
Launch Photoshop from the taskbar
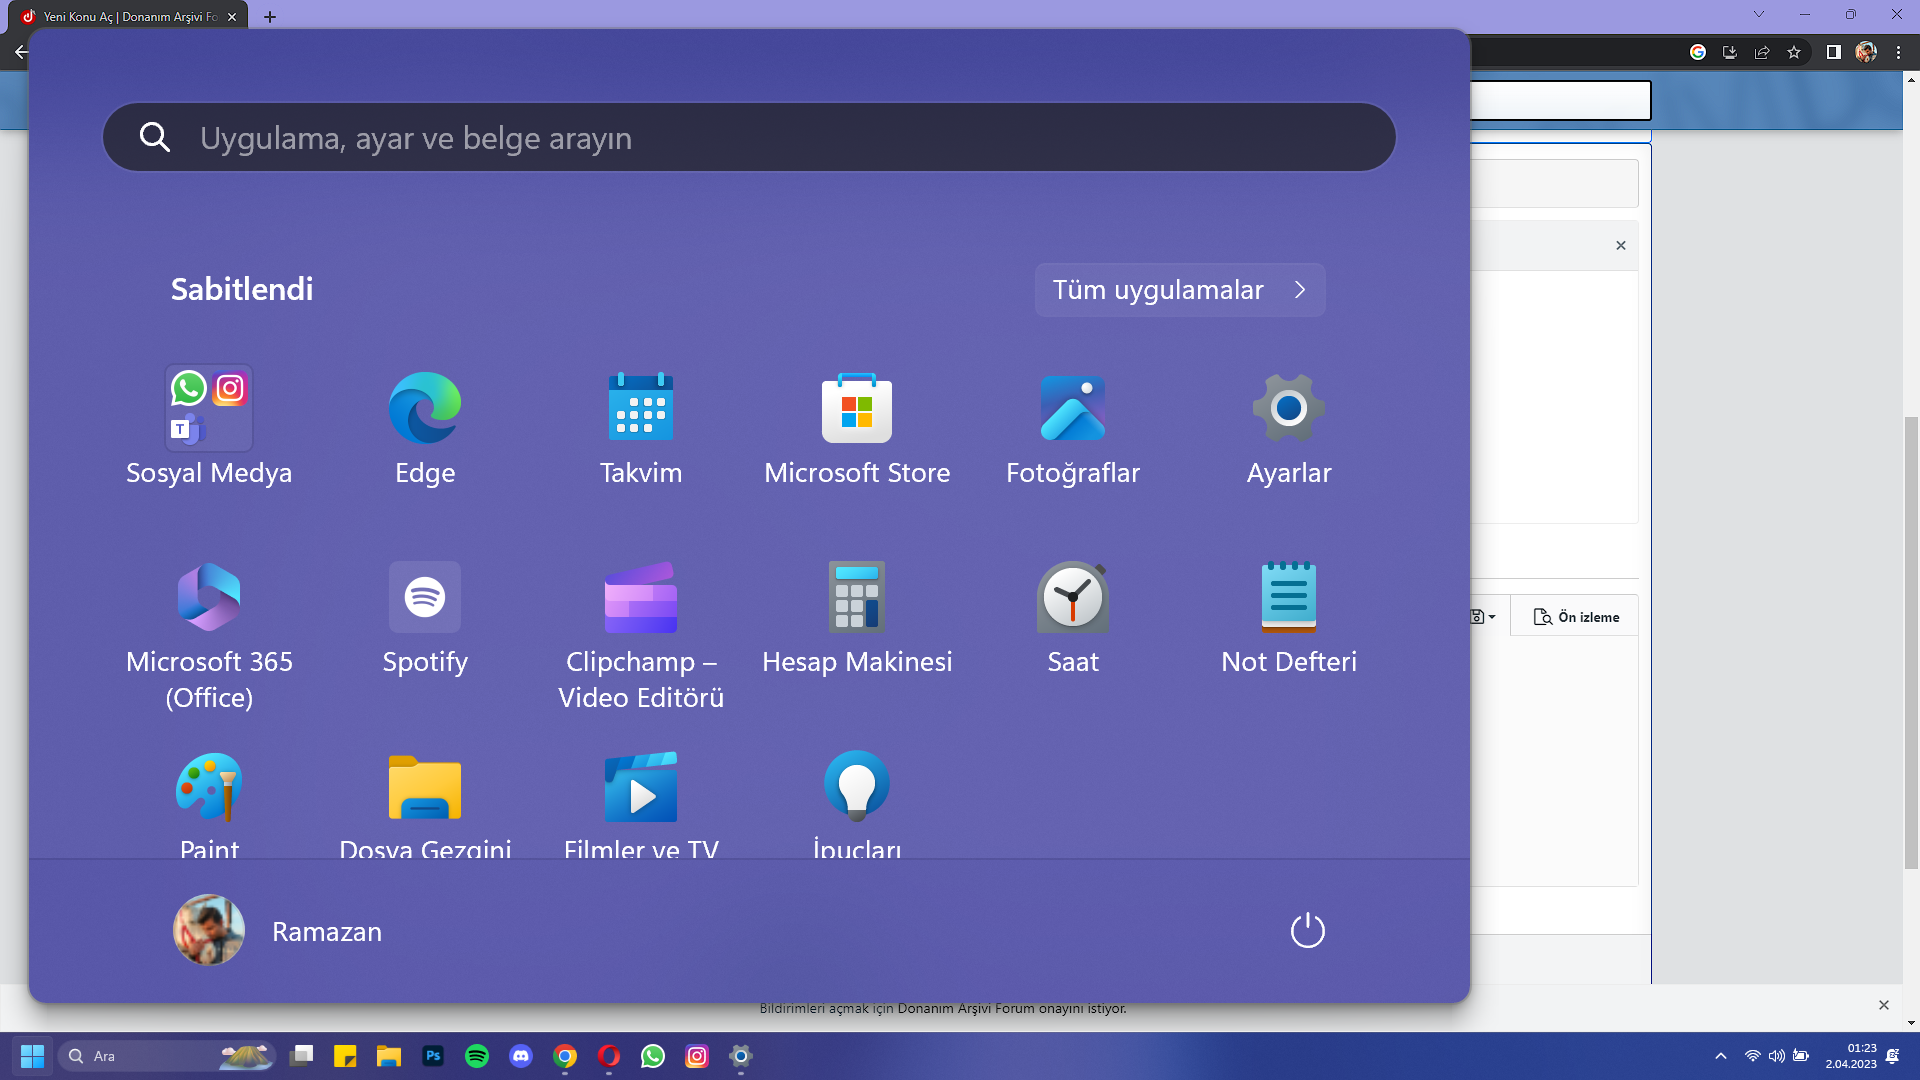click(433, 1056)
